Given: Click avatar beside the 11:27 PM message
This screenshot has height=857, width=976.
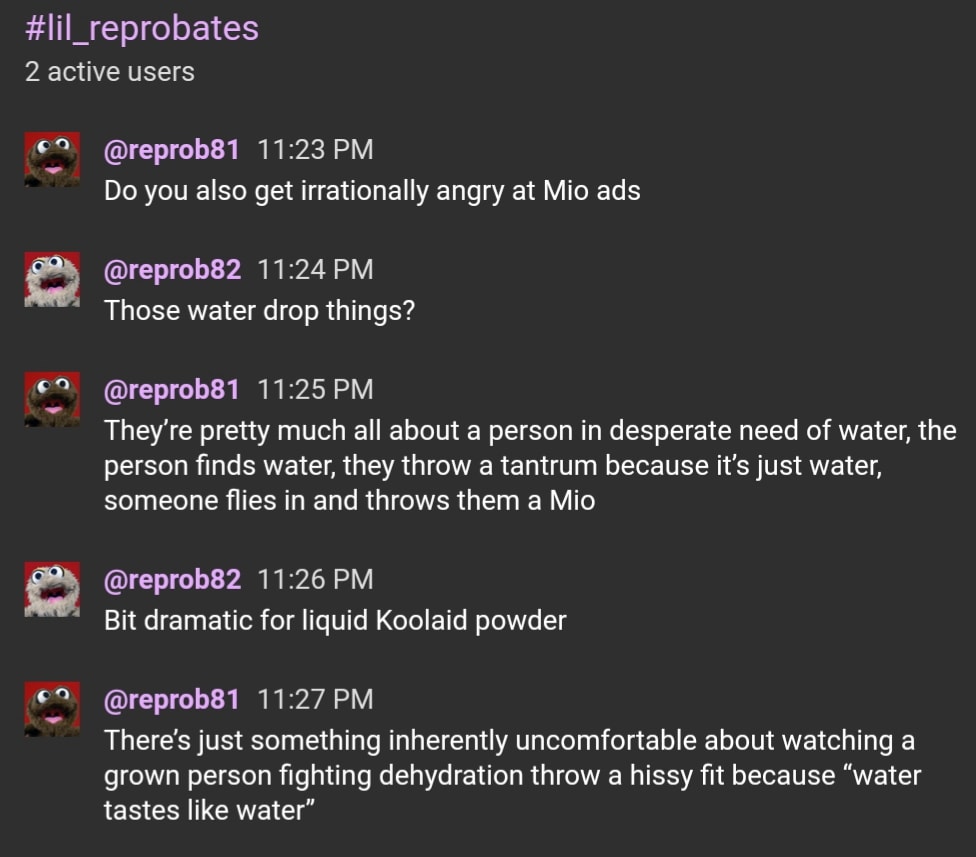Looking at the screenshot, I should click(52, 709).
